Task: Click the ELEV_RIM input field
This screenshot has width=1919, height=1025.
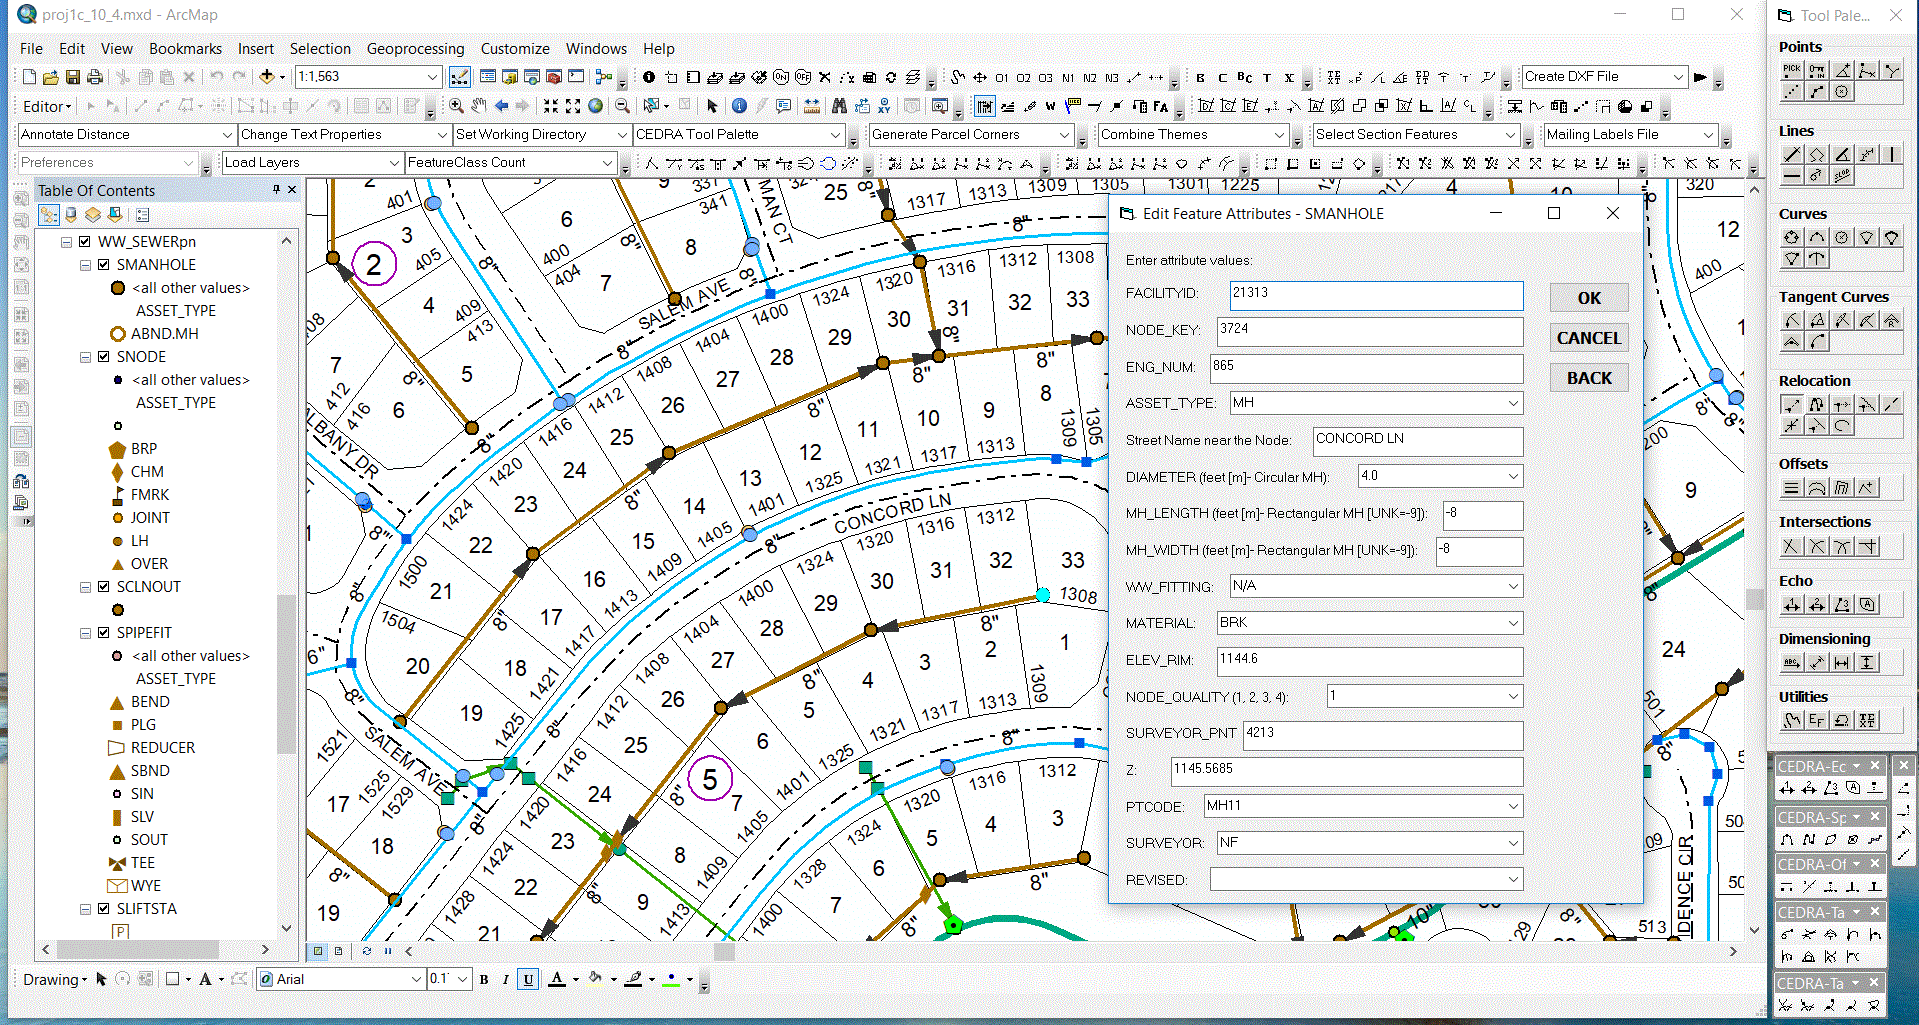Action: [x=1370, y=661]
